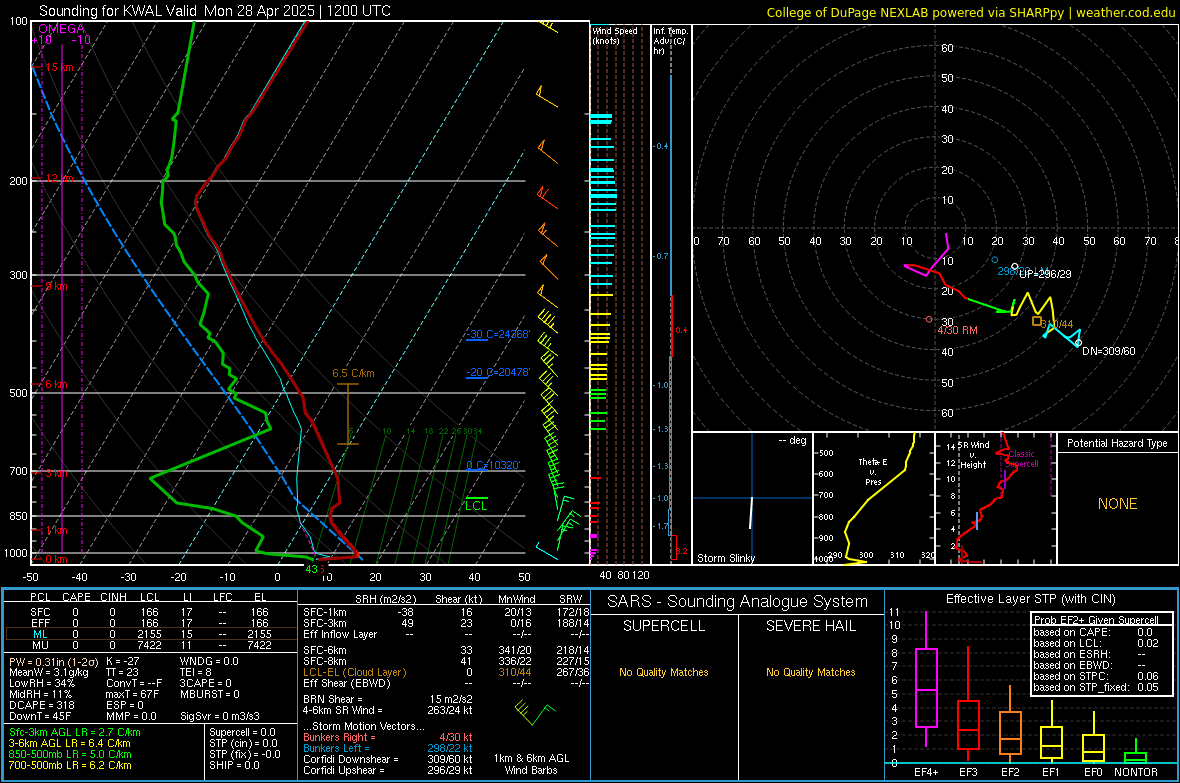
Task: Click the Storm Slinky label
Action: 725,558
